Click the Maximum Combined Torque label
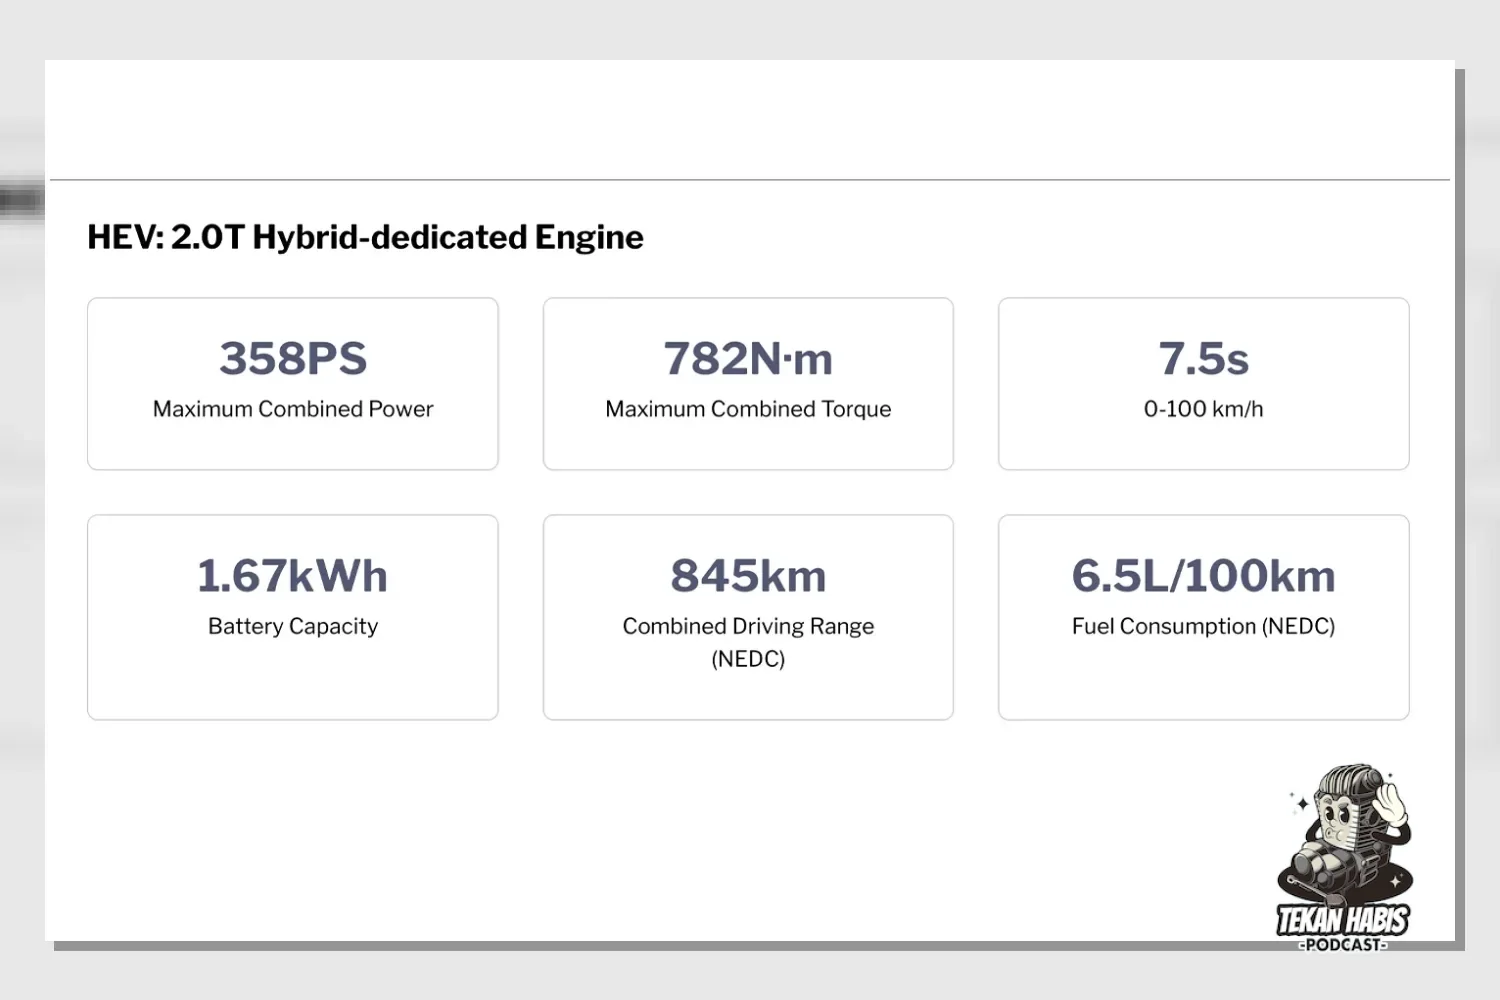The image size is (1500, 1000). tap(748, 409)
